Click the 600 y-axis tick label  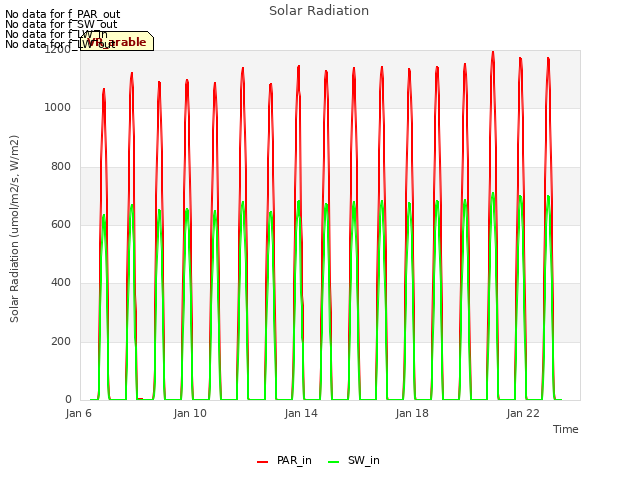tap(61, 224)
